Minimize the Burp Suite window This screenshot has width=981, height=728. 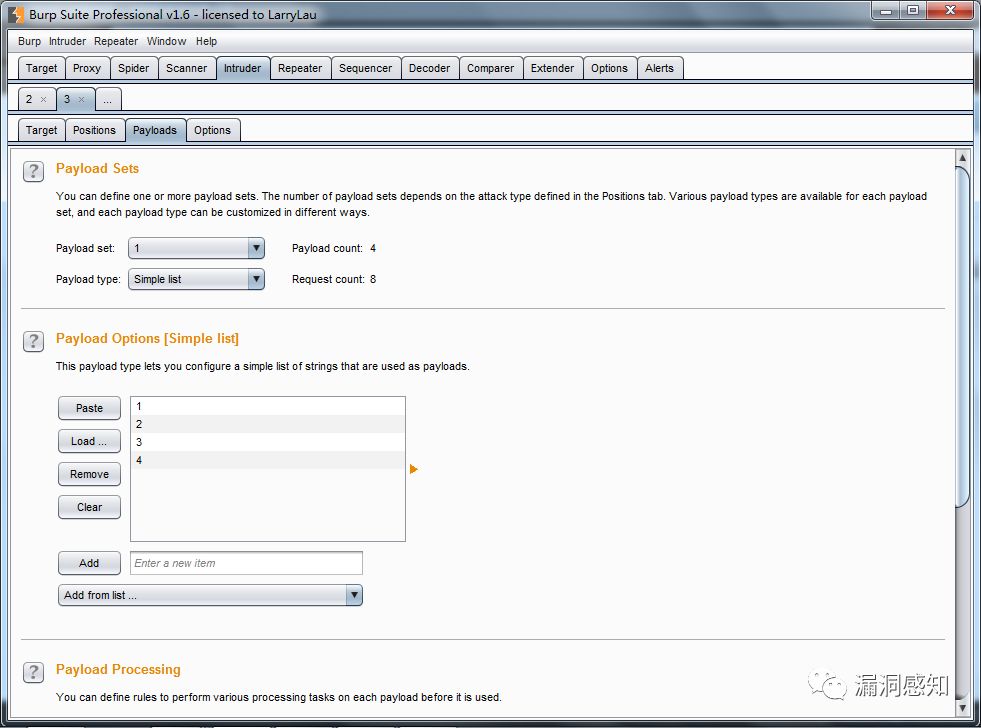coord(886,11)
